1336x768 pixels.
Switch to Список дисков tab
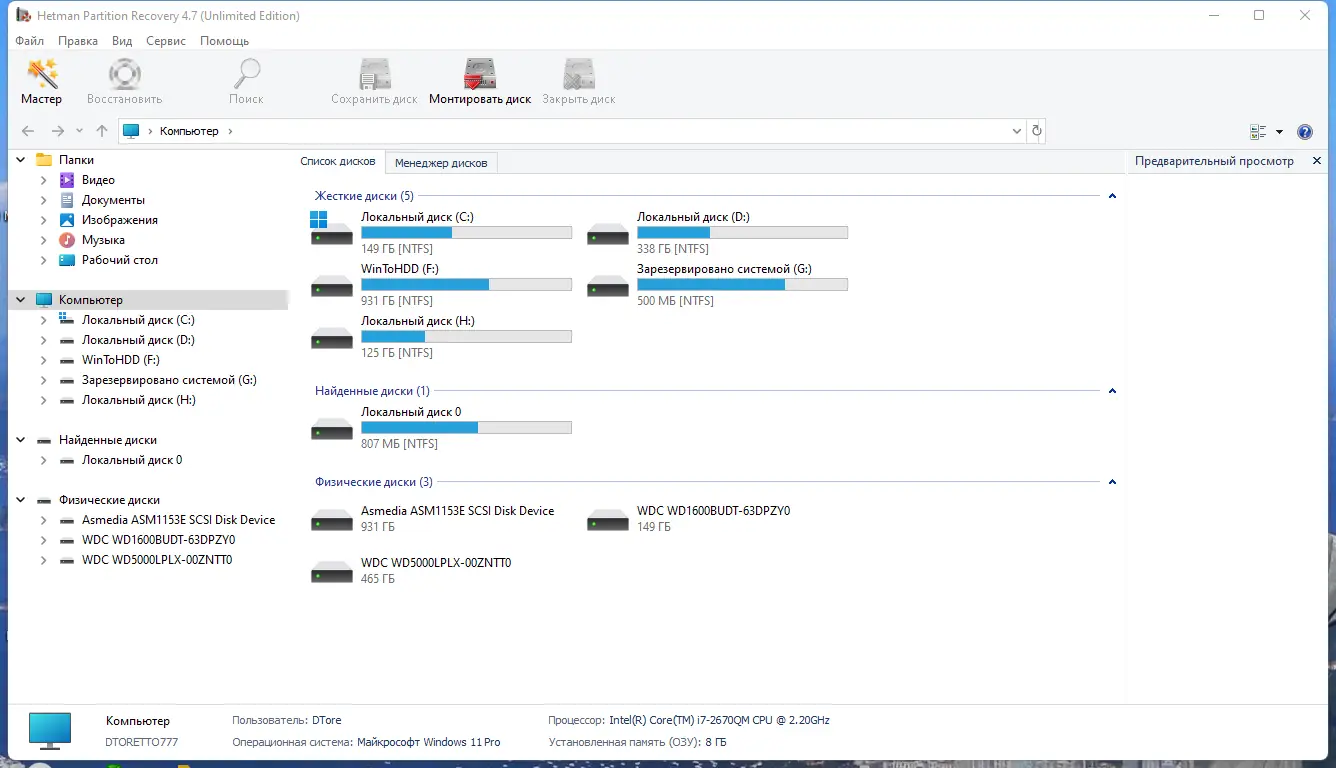pyautogui.click(x=338, y=161)
